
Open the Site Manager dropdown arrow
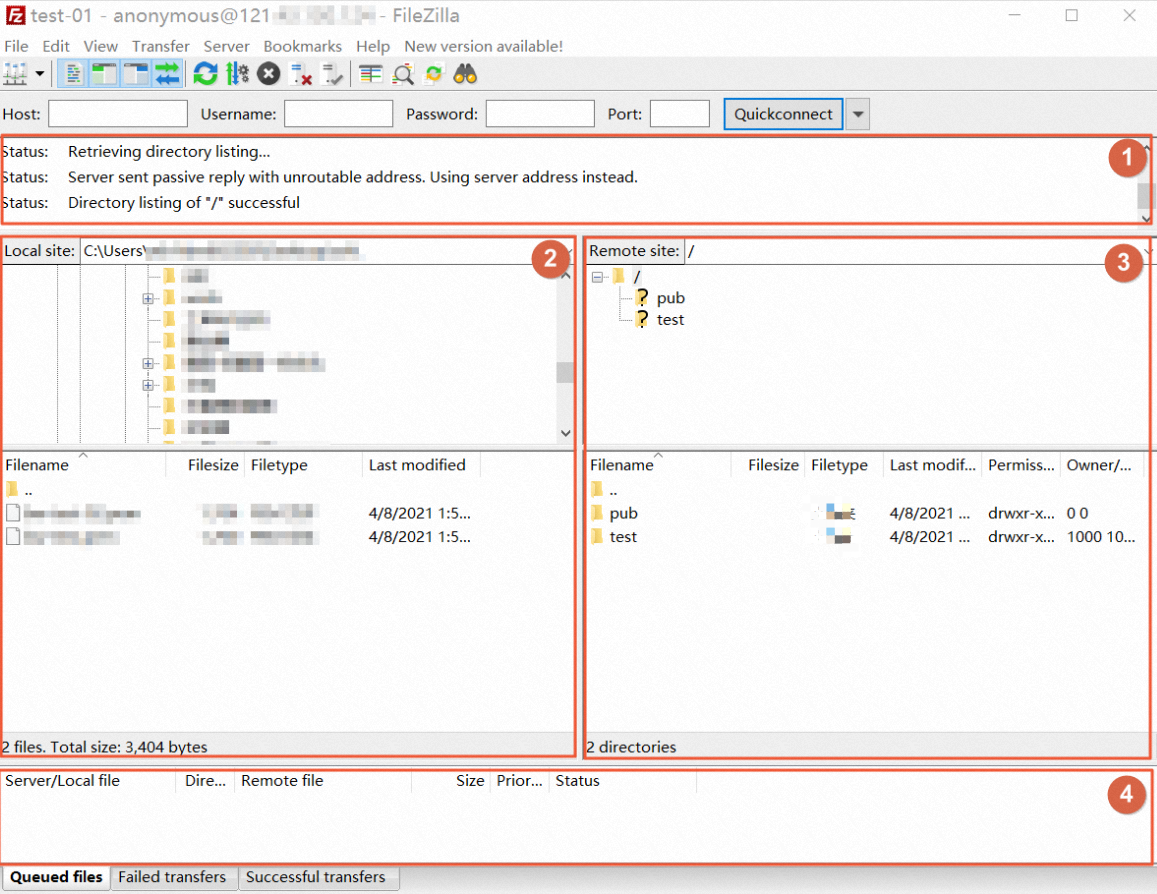(39, 73)
